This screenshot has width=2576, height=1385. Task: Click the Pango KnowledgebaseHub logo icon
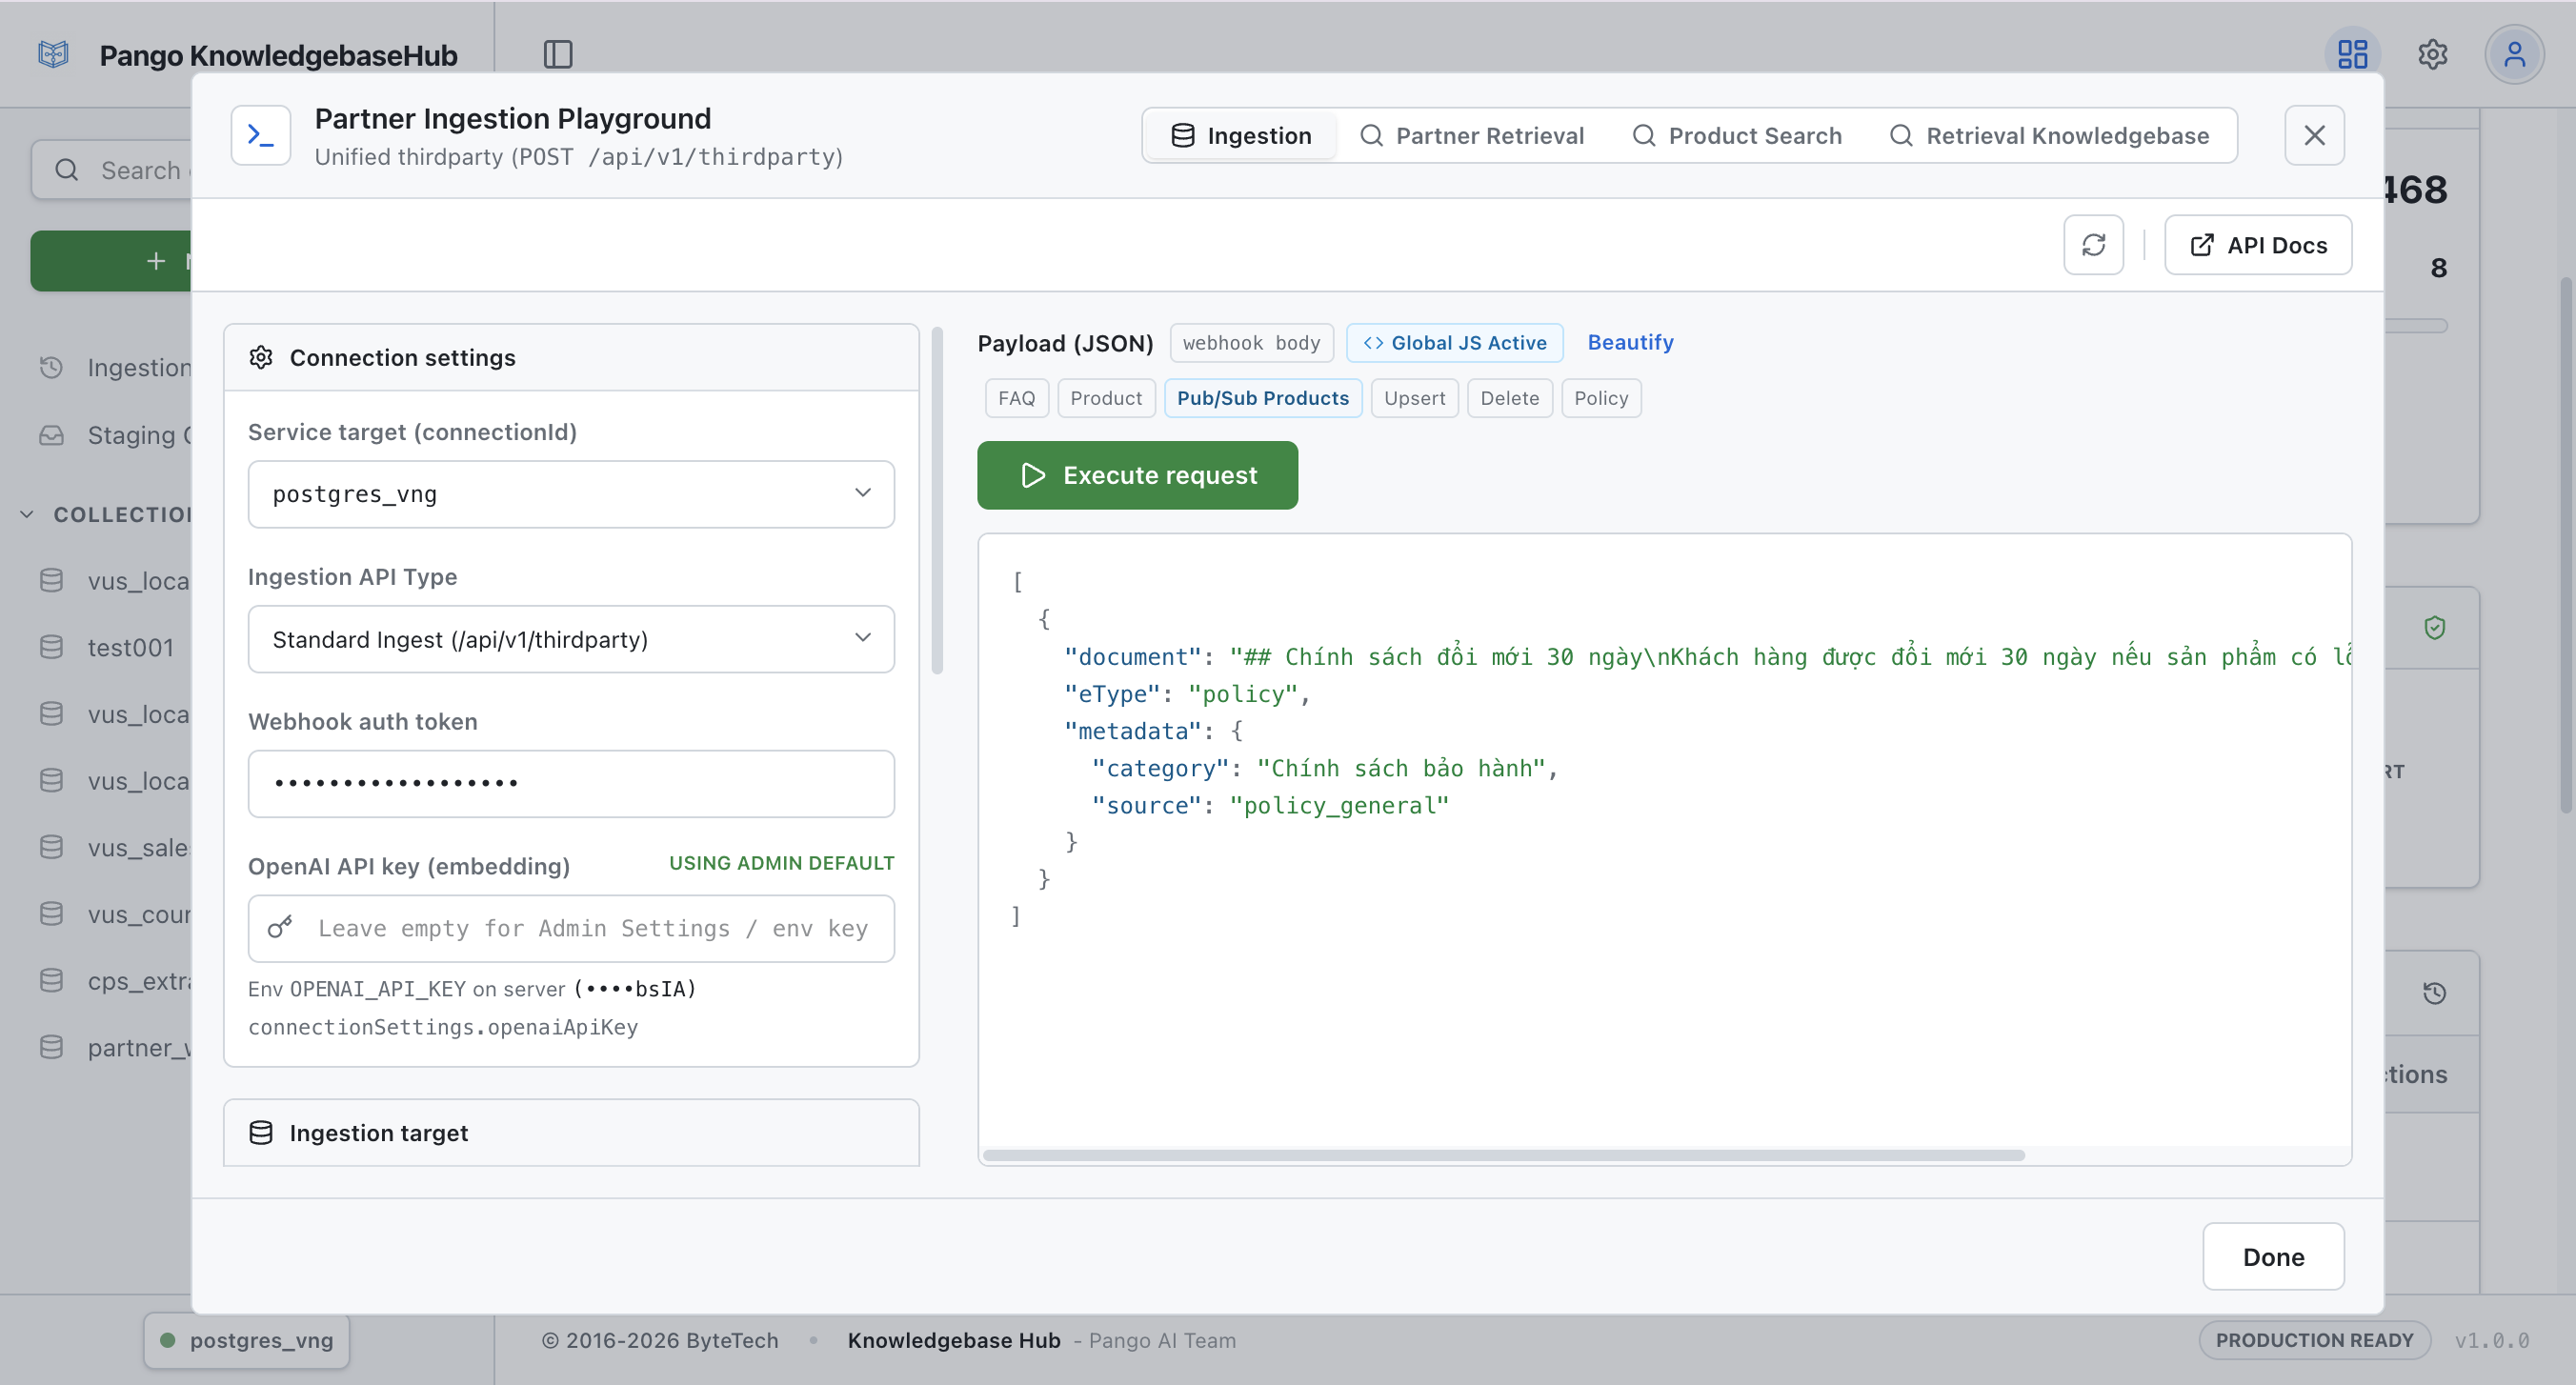(x=53, y=54)
